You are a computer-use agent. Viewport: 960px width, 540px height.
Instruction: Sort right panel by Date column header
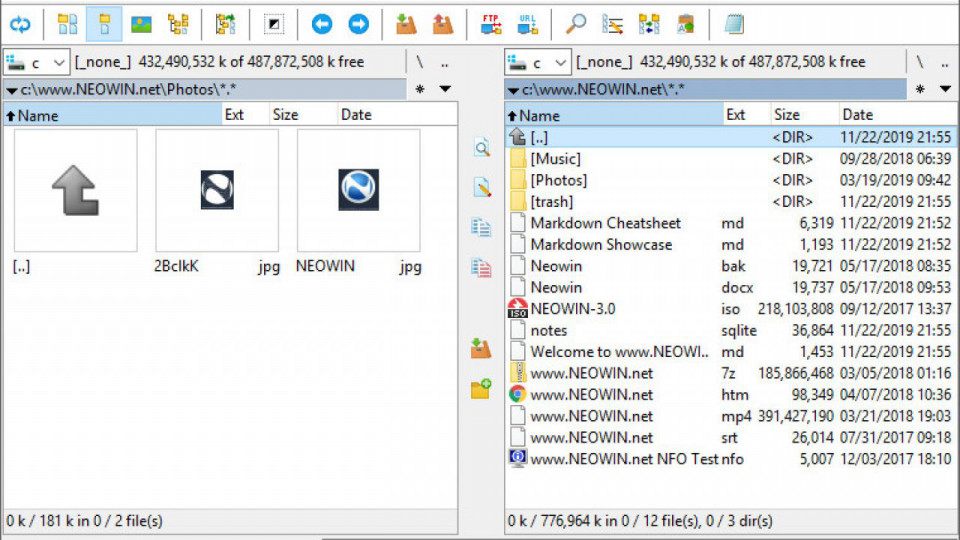coord(857,115)
